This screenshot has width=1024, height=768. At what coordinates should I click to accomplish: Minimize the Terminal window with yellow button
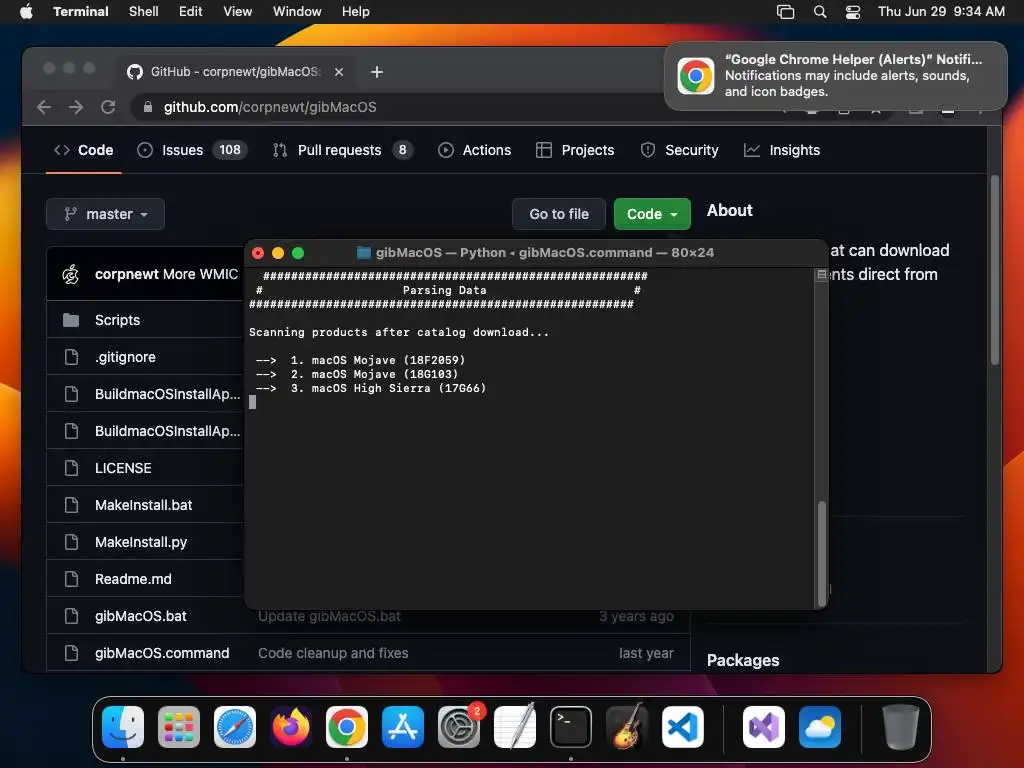click(x=278, y=253)
